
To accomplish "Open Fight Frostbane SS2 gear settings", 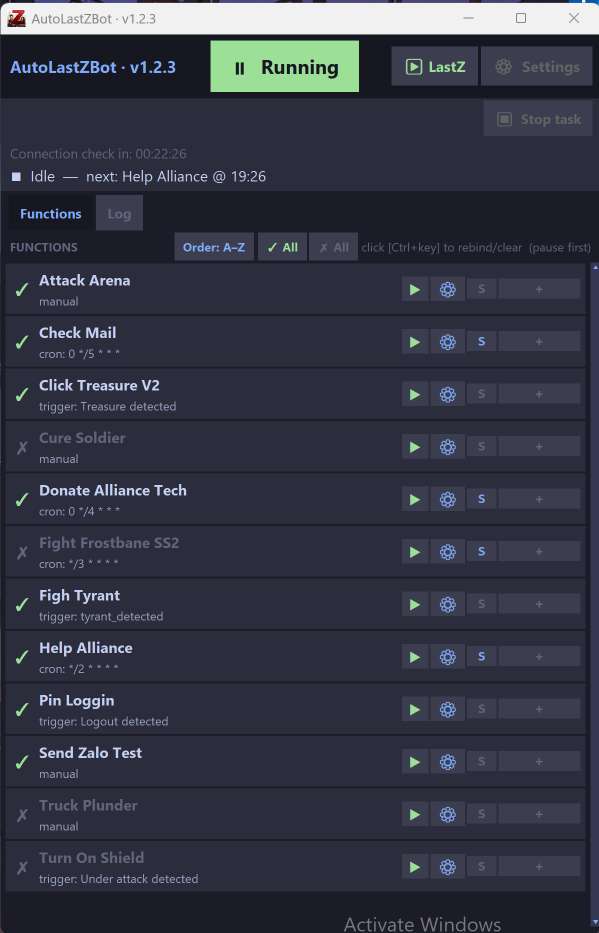I will pos(447,552).
